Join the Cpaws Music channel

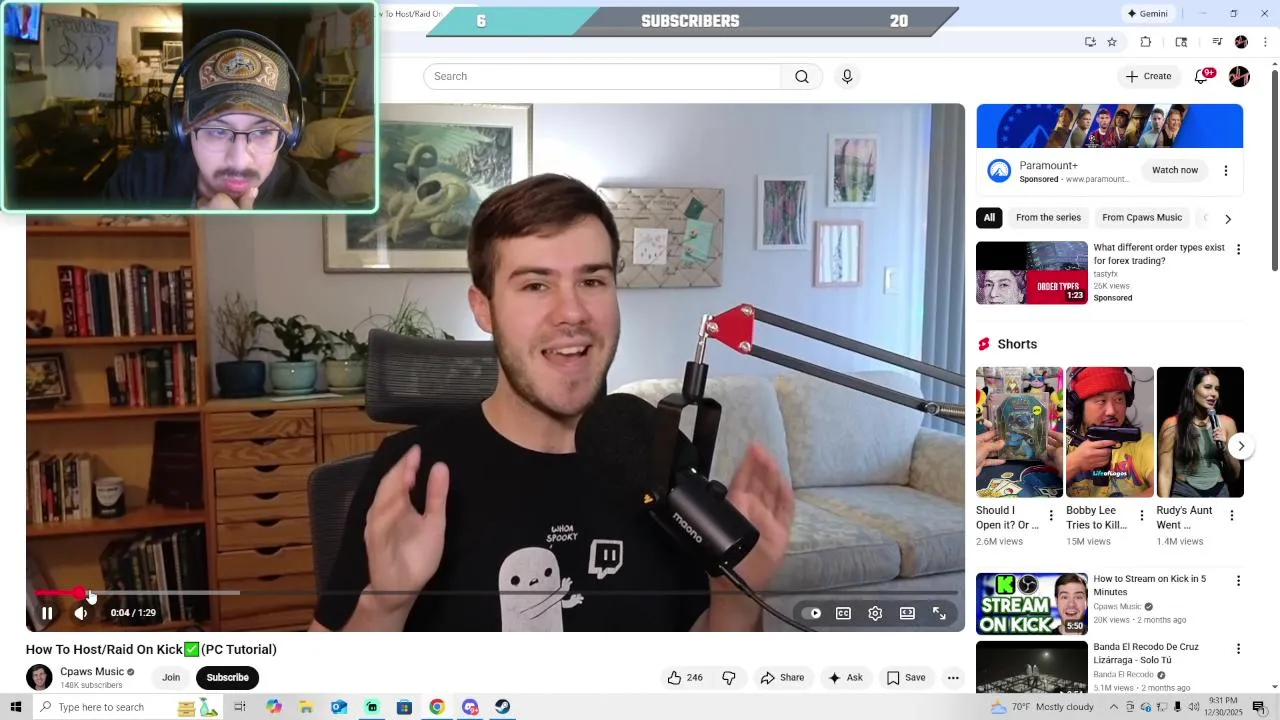coord(171,677)
